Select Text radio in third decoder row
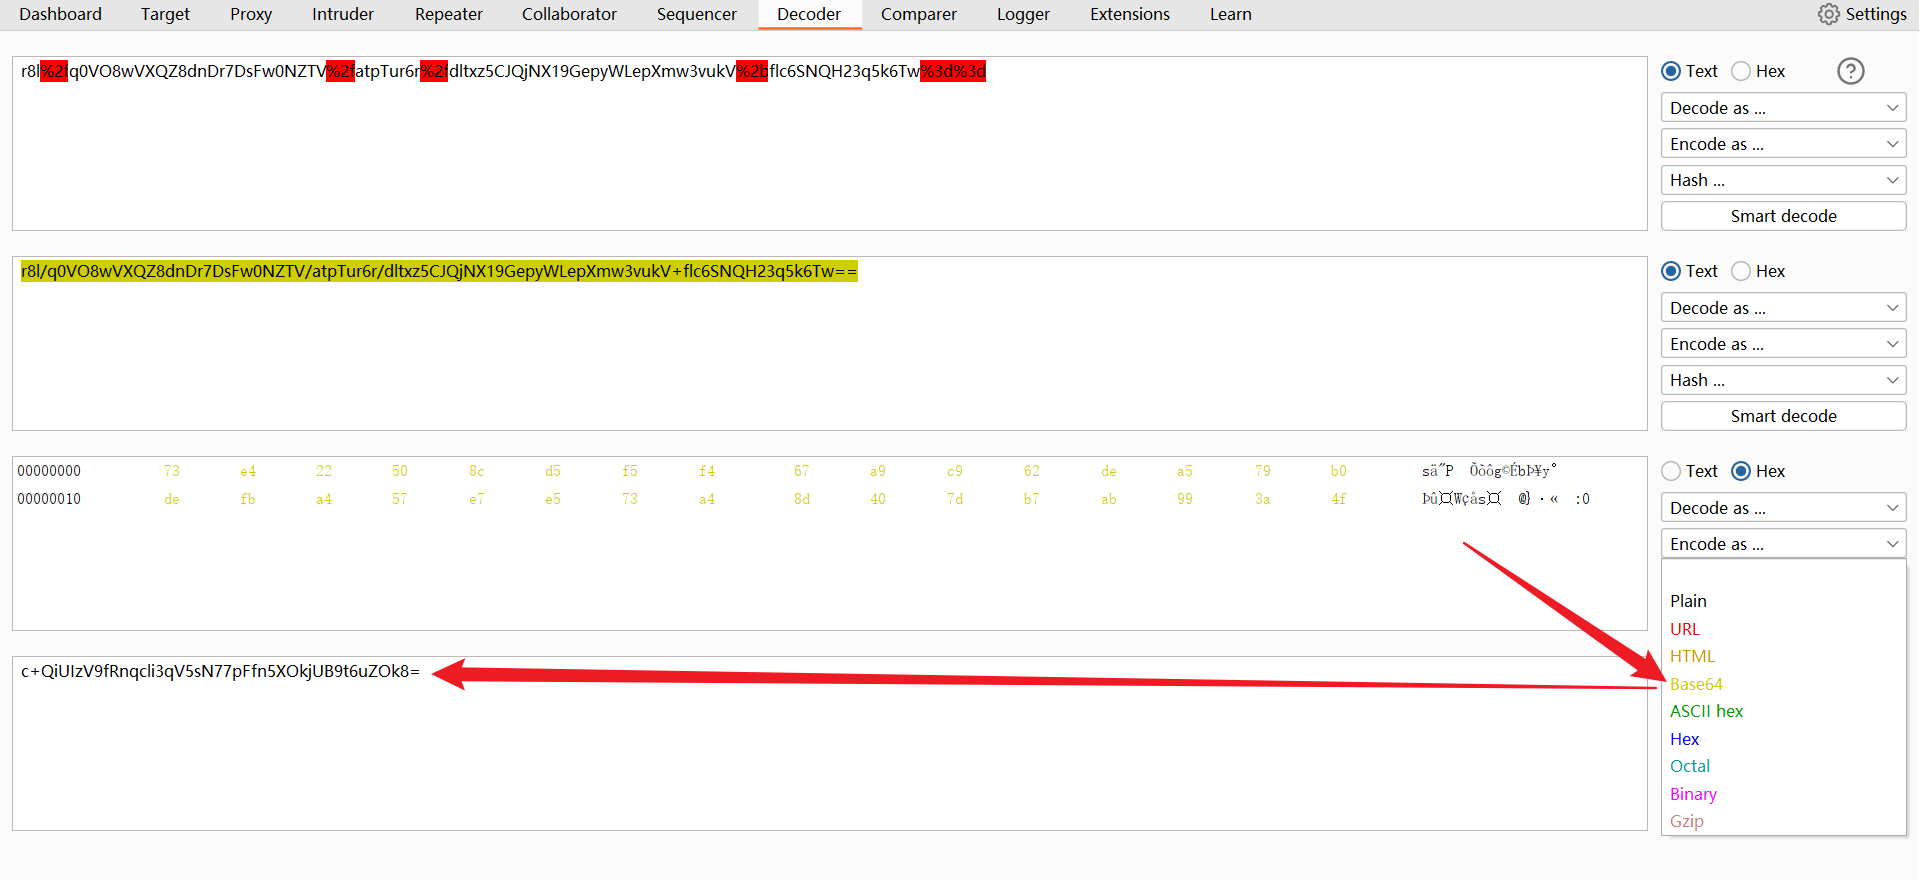The image size is (1920, 880). [1671, 471]
